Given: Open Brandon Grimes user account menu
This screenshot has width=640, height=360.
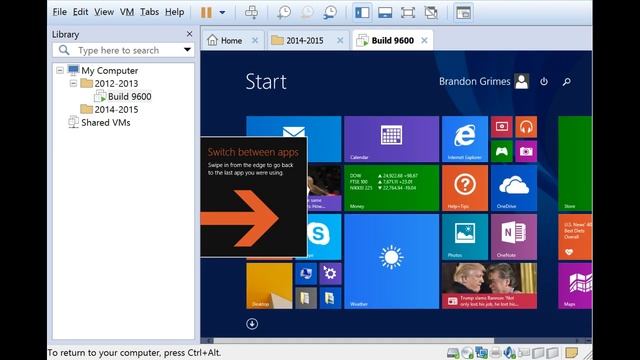Looking at the screenshot, I should tap(484, 81).
